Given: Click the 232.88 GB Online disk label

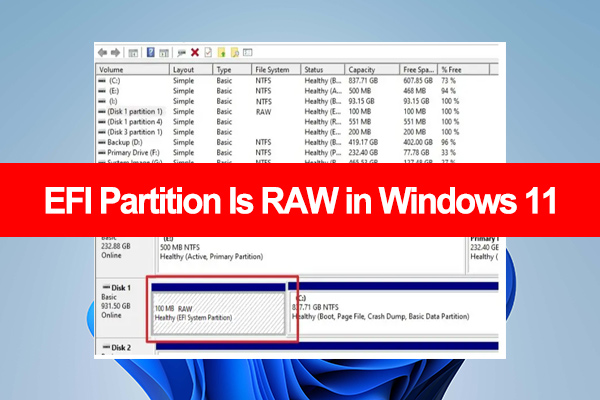Looking at the screenshot, I should coord(116,251).
